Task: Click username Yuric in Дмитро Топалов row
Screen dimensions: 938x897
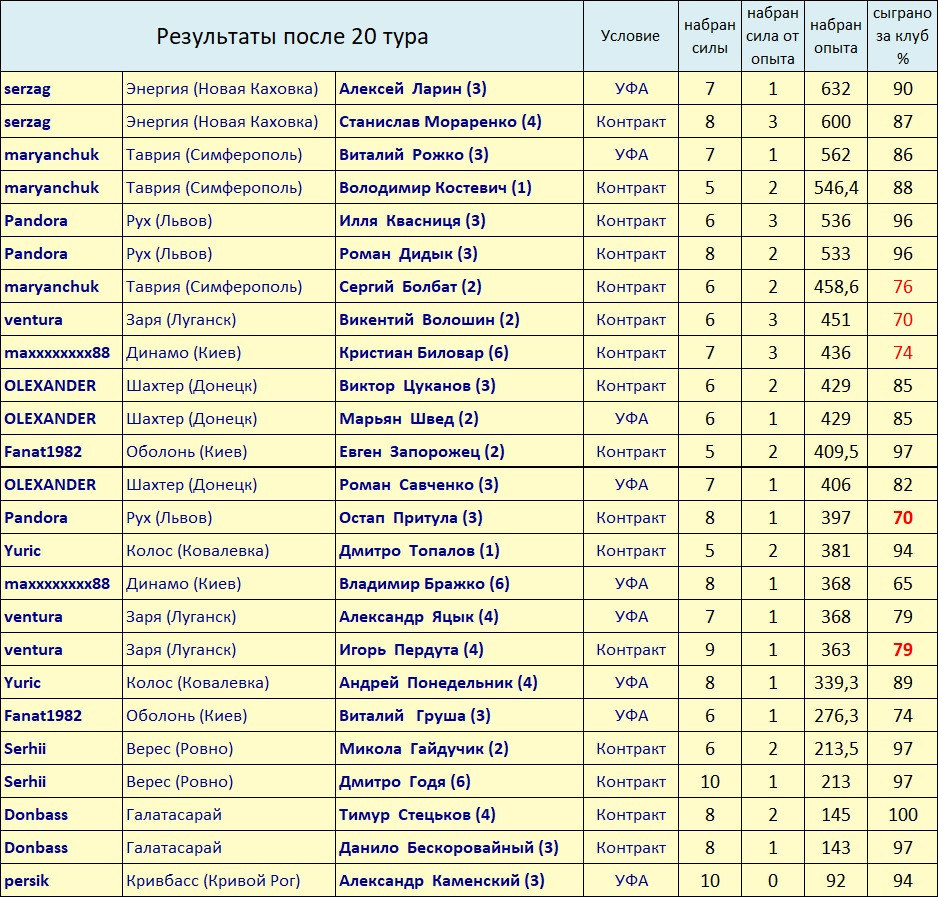Action: (23, 551)
